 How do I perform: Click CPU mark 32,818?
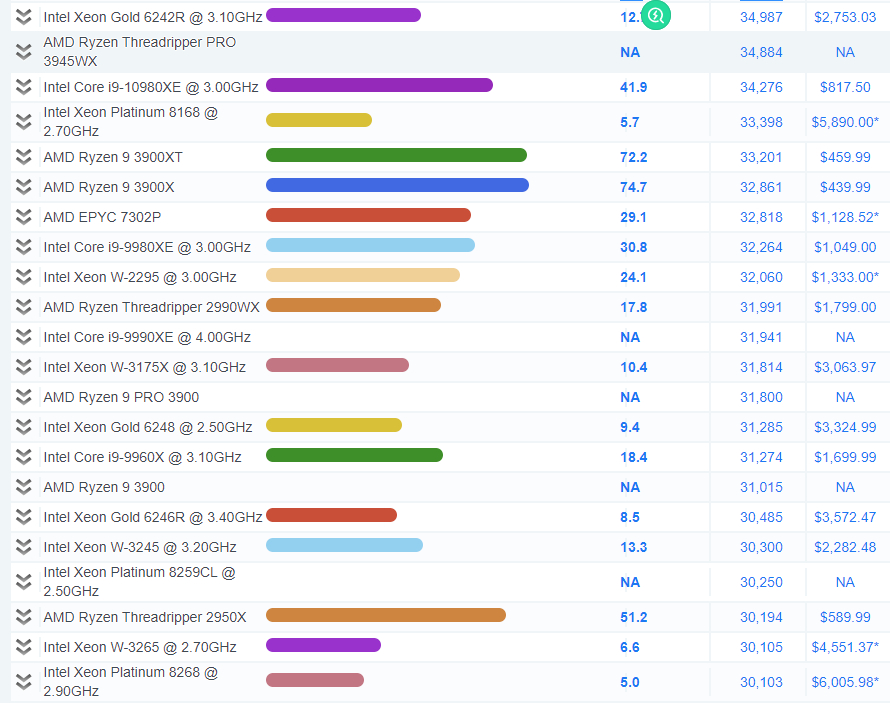click(x=761, y=217)
